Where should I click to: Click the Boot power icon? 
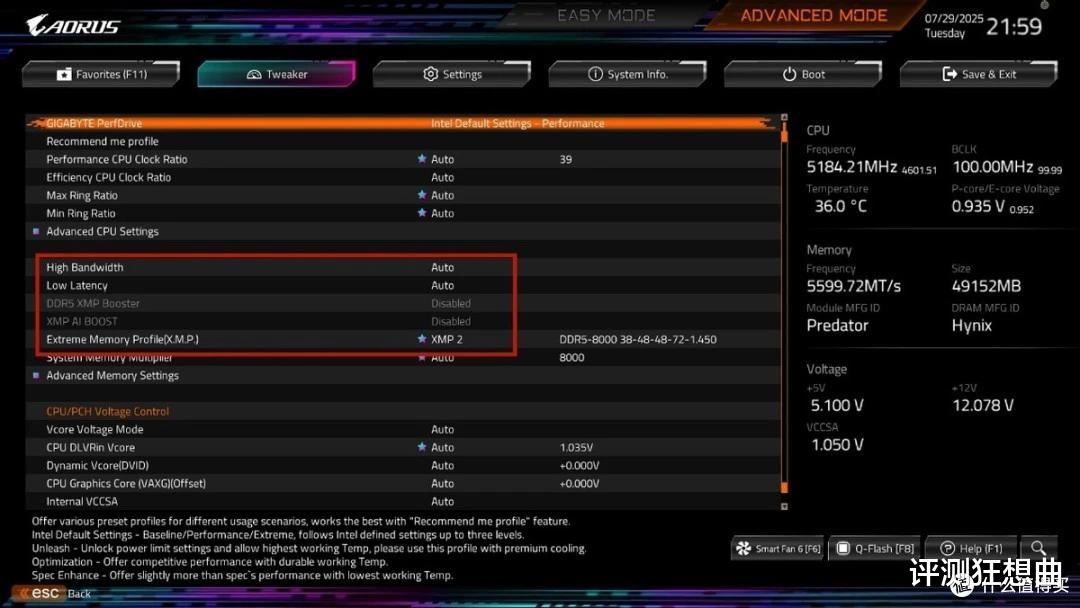[x=789, y=74]
